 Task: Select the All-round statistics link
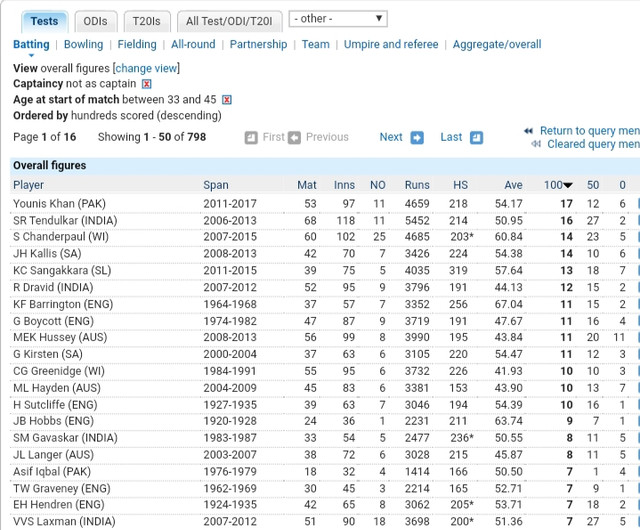(193, 45)
